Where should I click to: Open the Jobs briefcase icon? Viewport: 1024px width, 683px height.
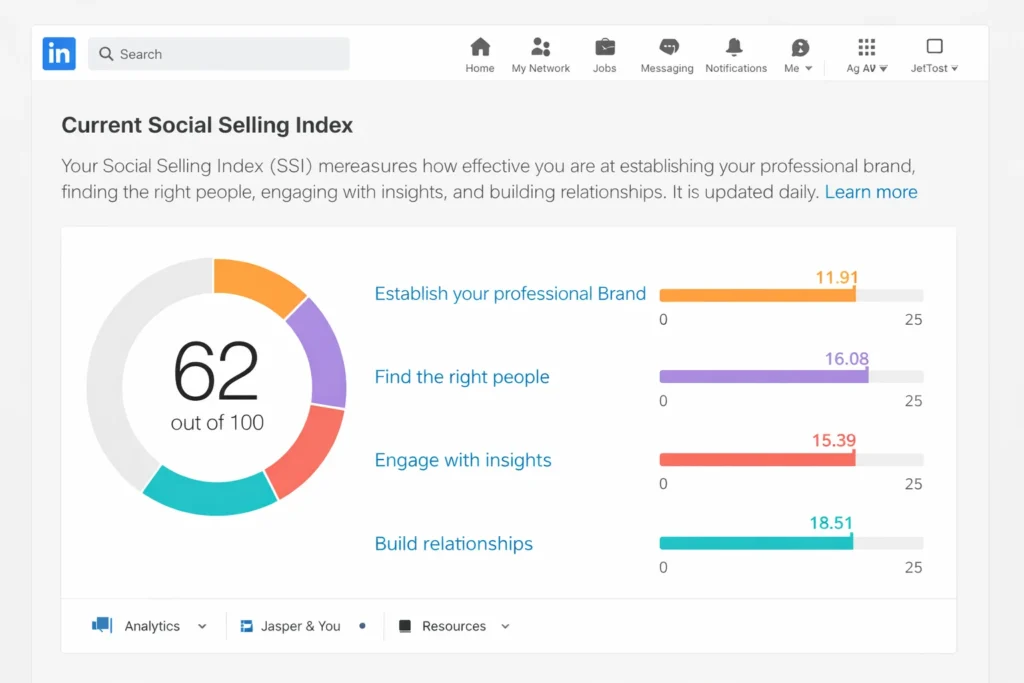coord(604,47)
